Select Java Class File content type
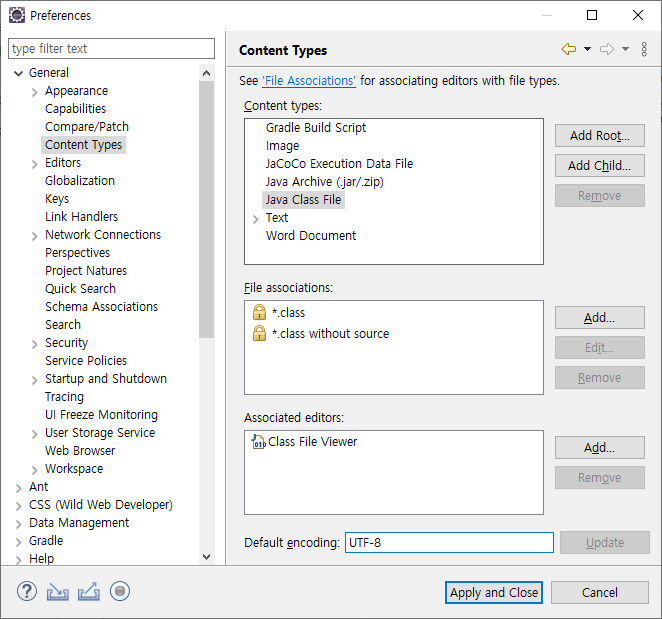The width and height of the screenshot is (662, 619). [303, 200]
